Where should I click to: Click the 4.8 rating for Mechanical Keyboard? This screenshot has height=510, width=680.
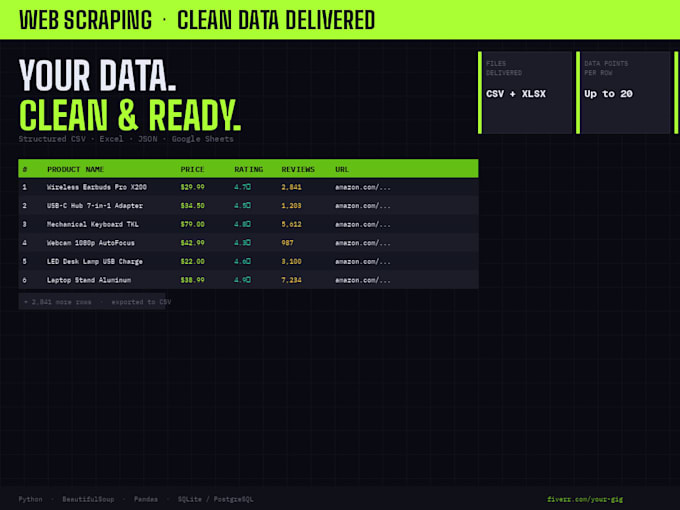coord(242,224)
